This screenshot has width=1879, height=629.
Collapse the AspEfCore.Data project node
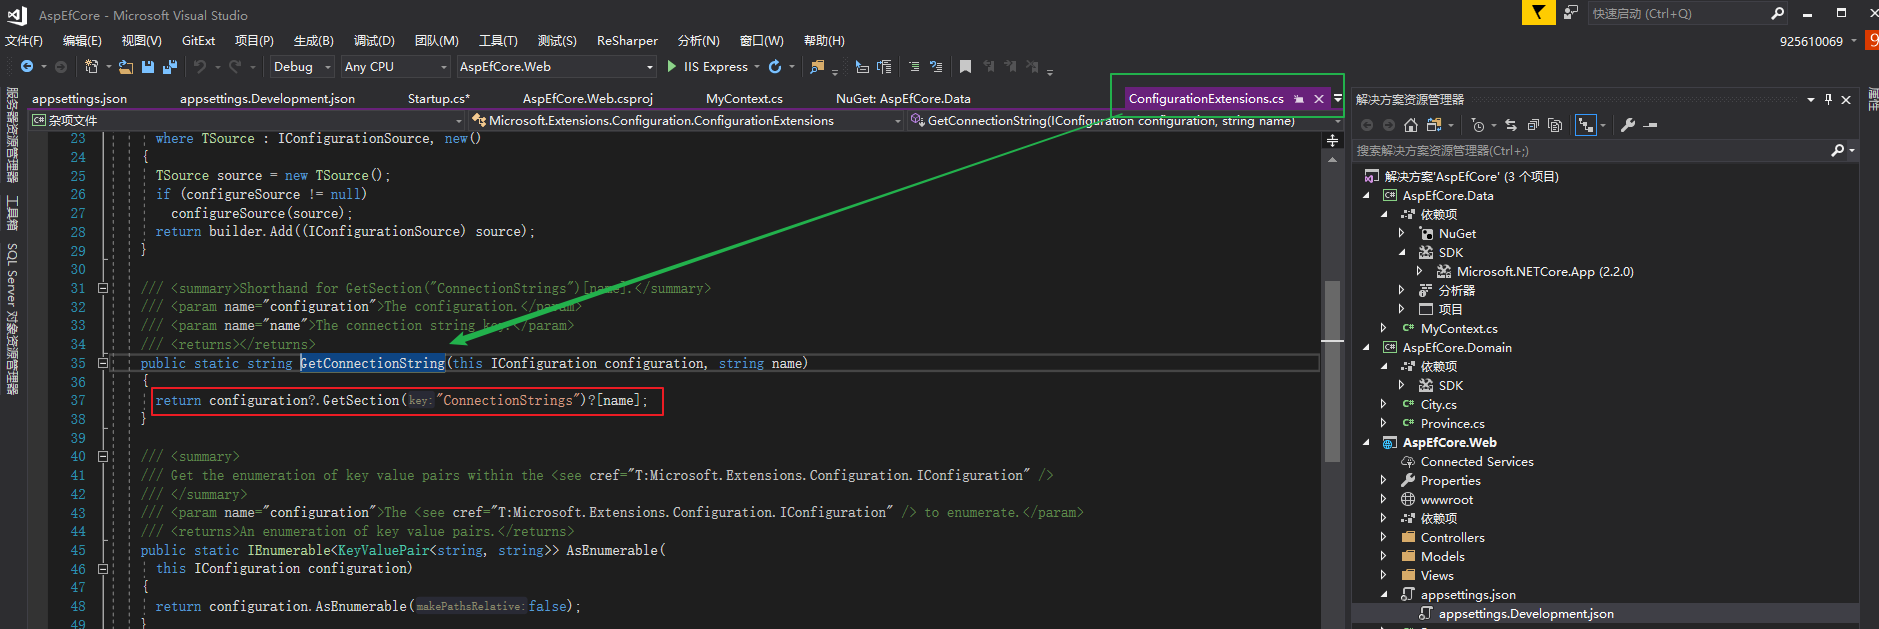(1366, 196)
